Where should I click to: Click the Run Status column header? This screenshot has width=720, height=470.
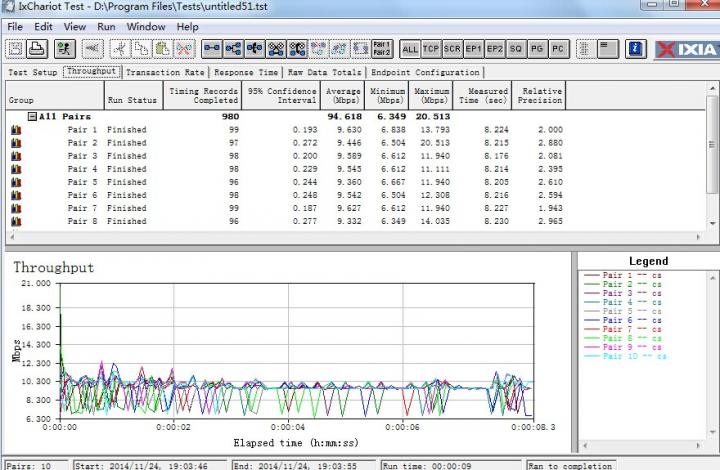134,95
